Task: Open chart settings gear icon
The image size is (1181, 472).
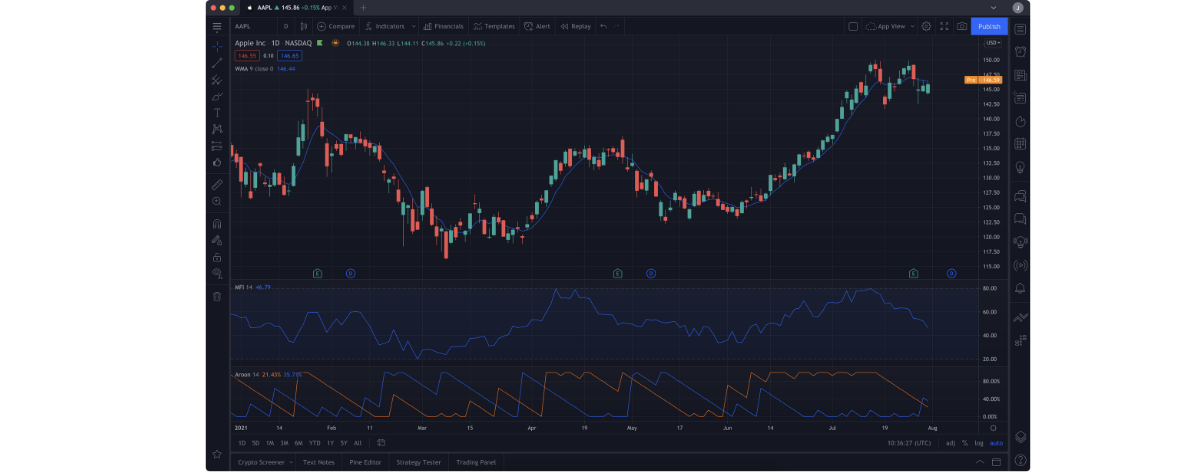Action: [x=926, y=26]
